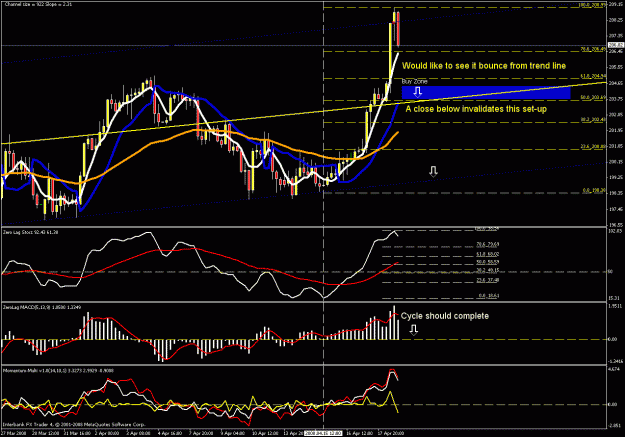The image size is (625, 437).
Task: Click the white arrow object above the lower channel line
Action: [433, 171]
